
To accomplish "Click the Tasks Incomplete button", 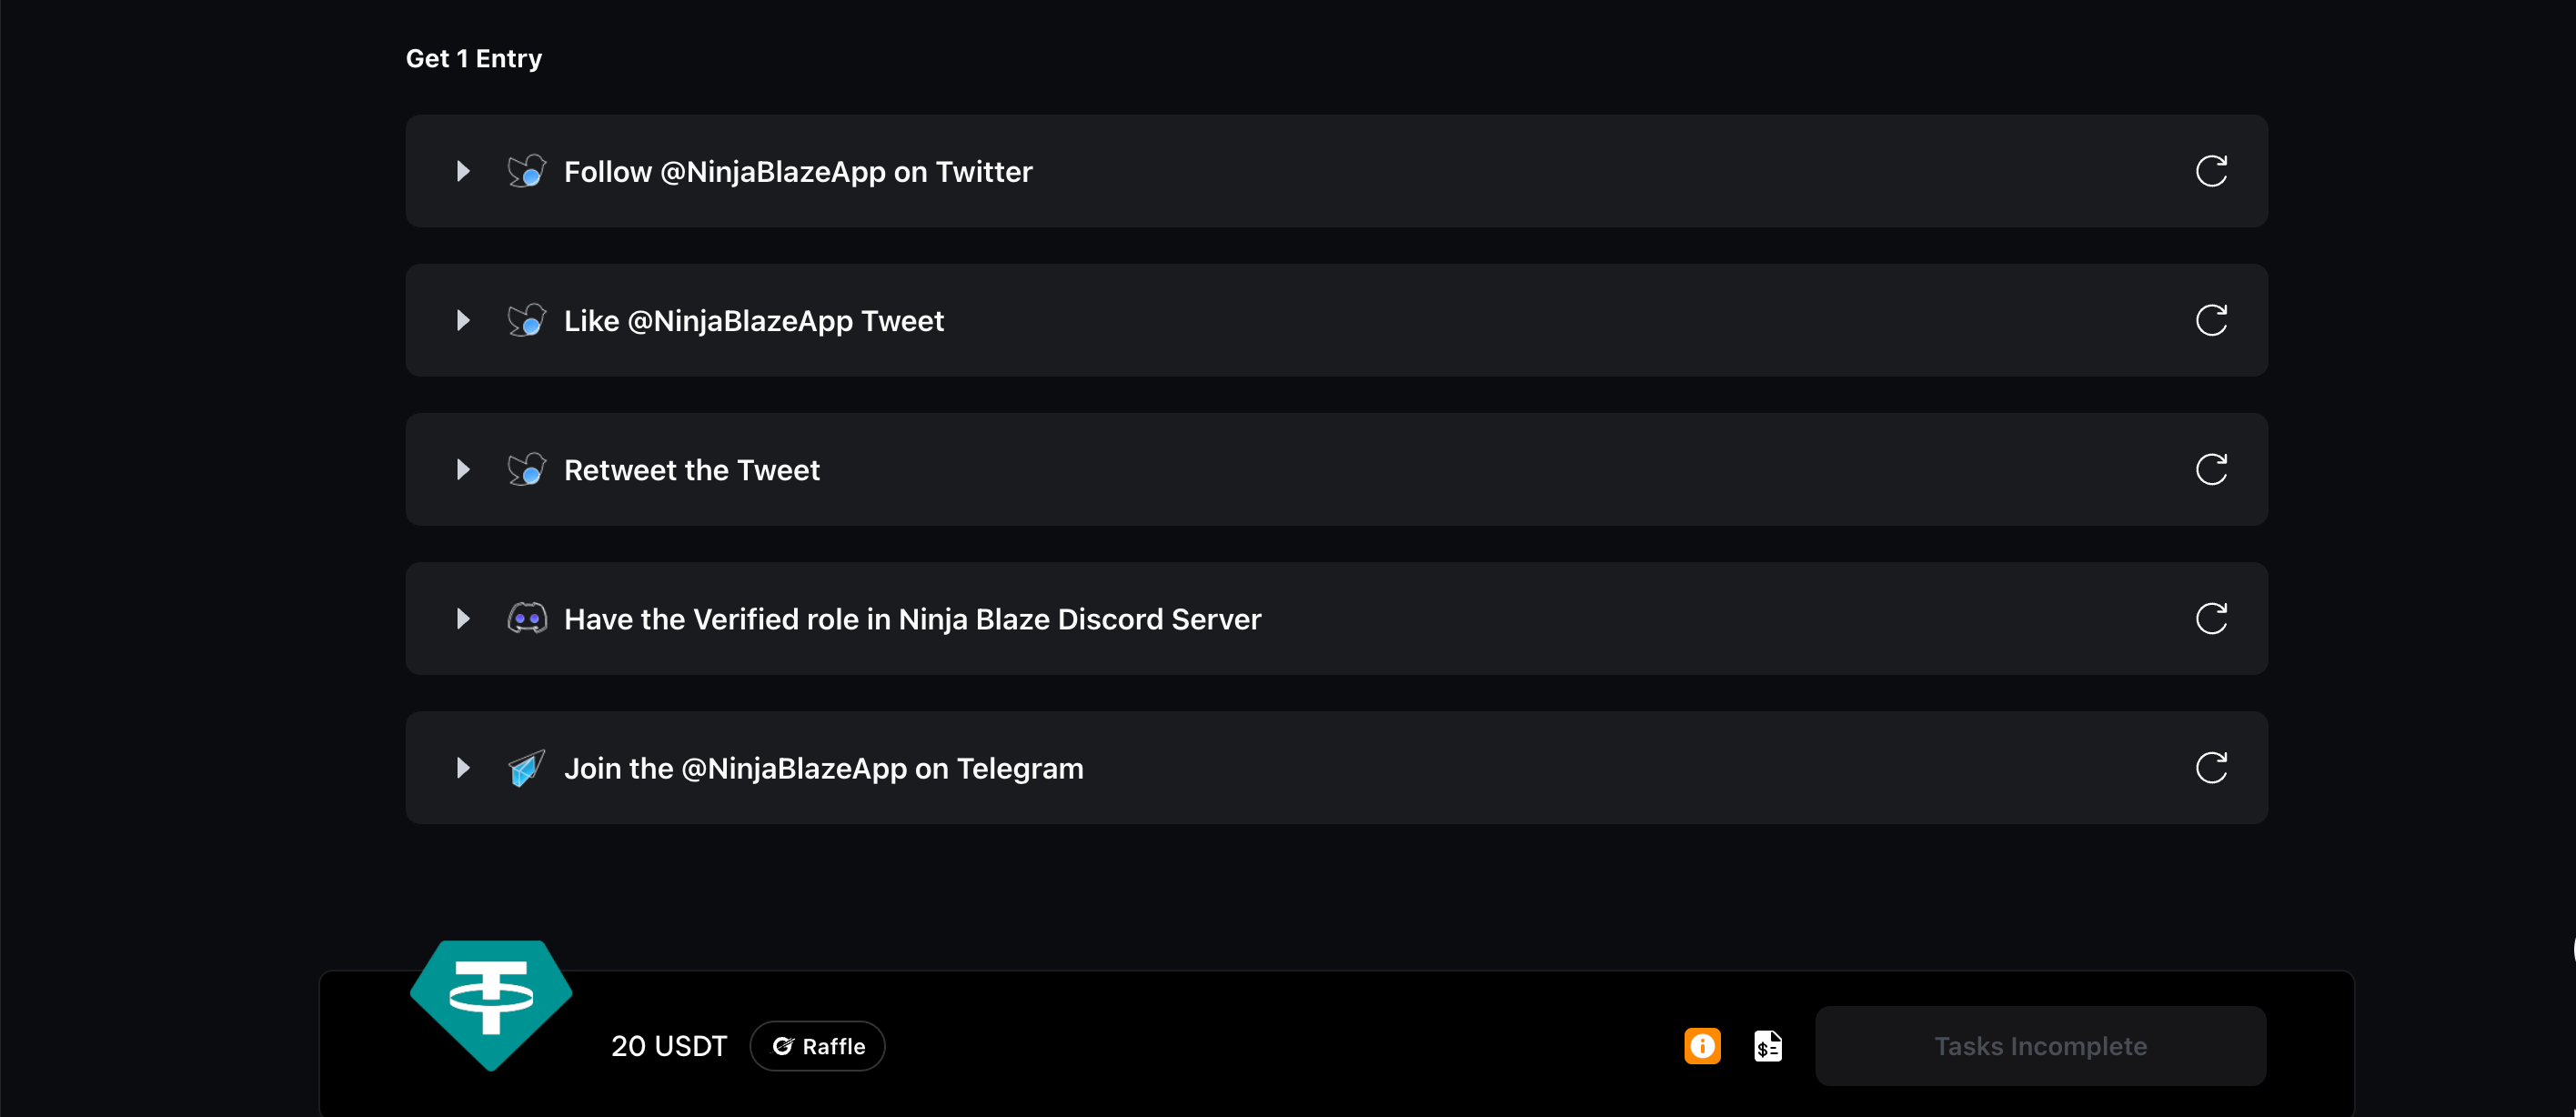I will [x=2040, y=1046].
